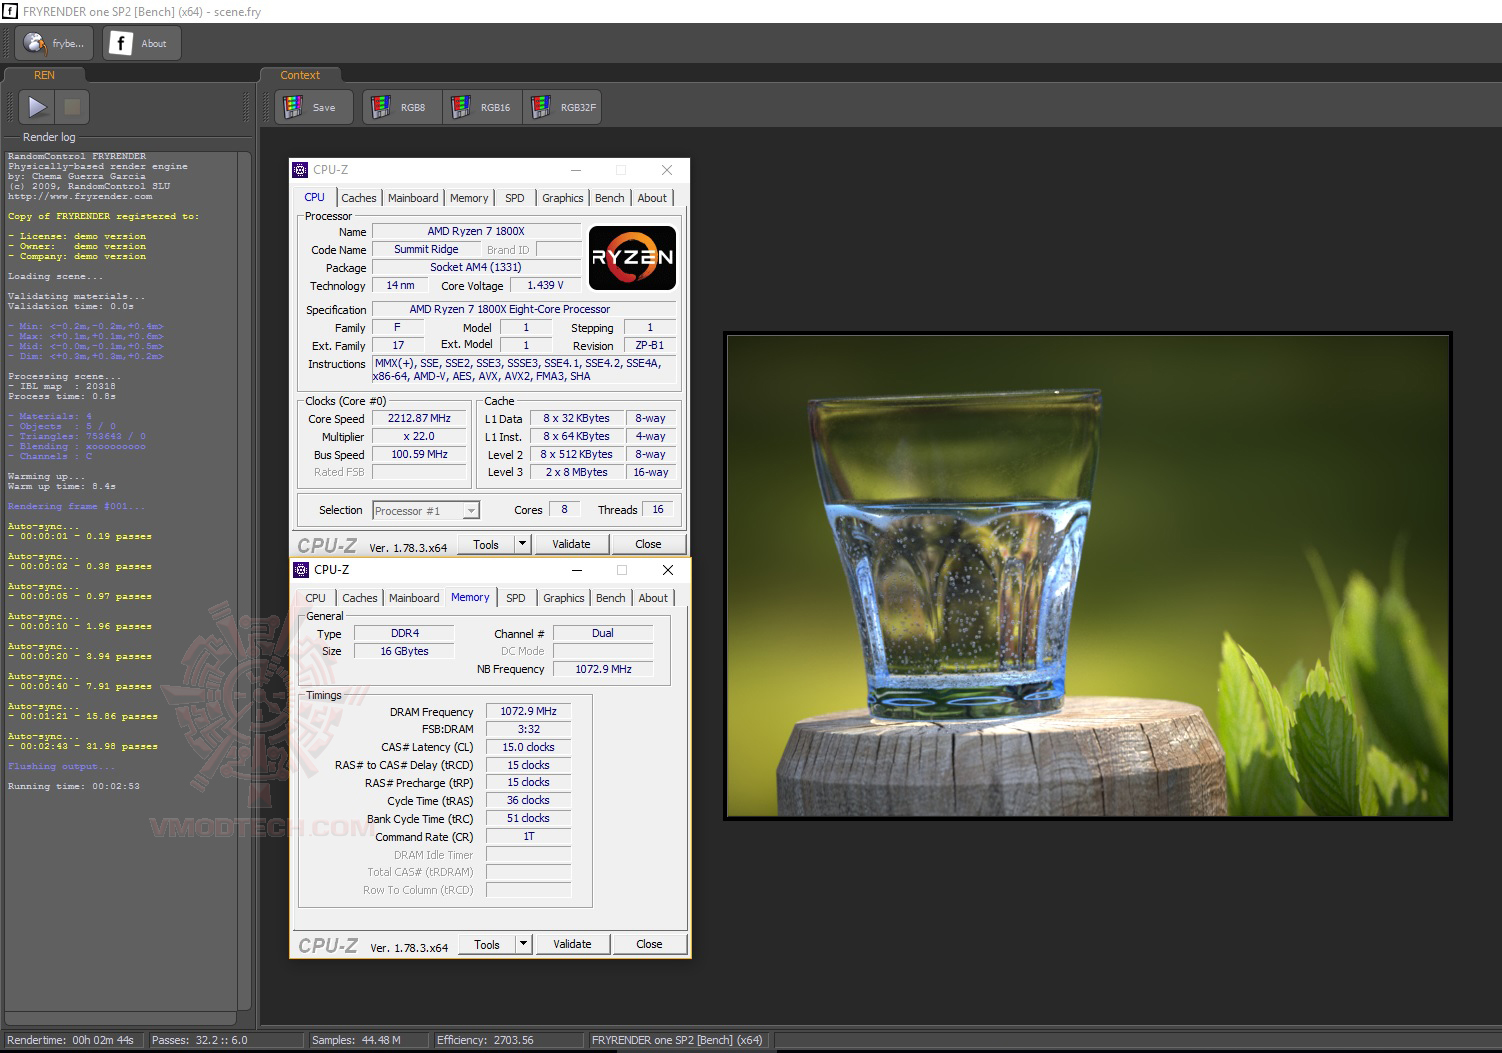The height and width of the screenshot is (1053, 1502).
Task: Export render as RGB8
Action: (x=401, y=107)
